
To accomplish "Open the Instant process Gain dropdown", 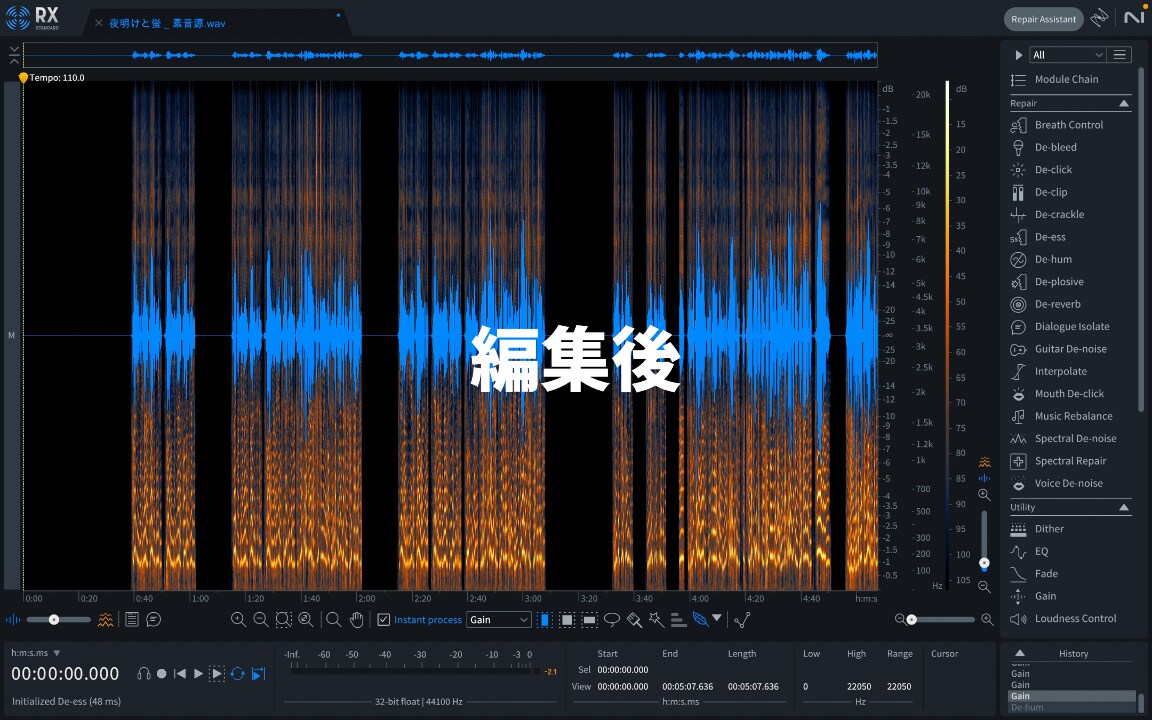I will (498, 620).
